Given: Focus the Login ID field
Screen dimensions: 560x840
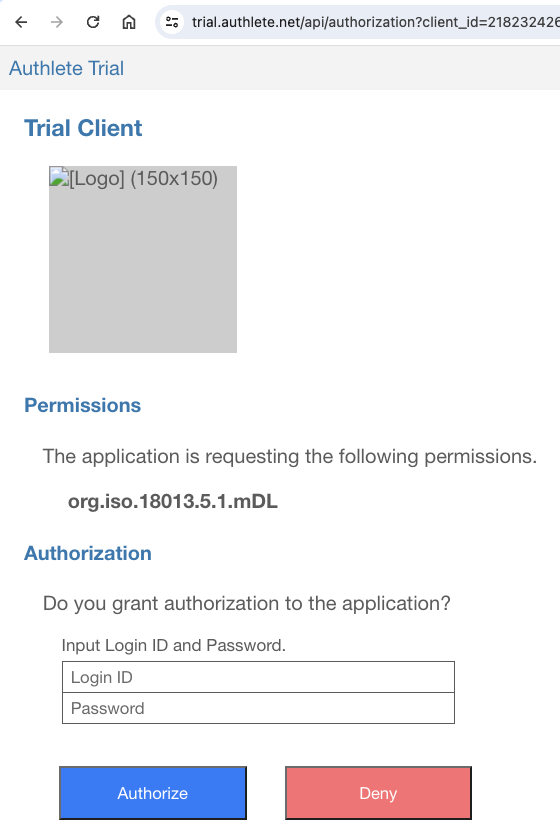Looking at the screenshot, I should tap(258, 677).
